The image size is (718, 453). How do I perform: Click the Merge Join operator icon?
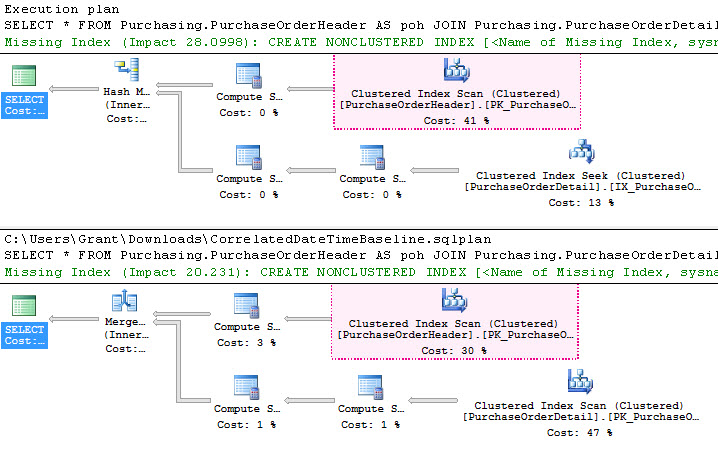coord(125,300)
